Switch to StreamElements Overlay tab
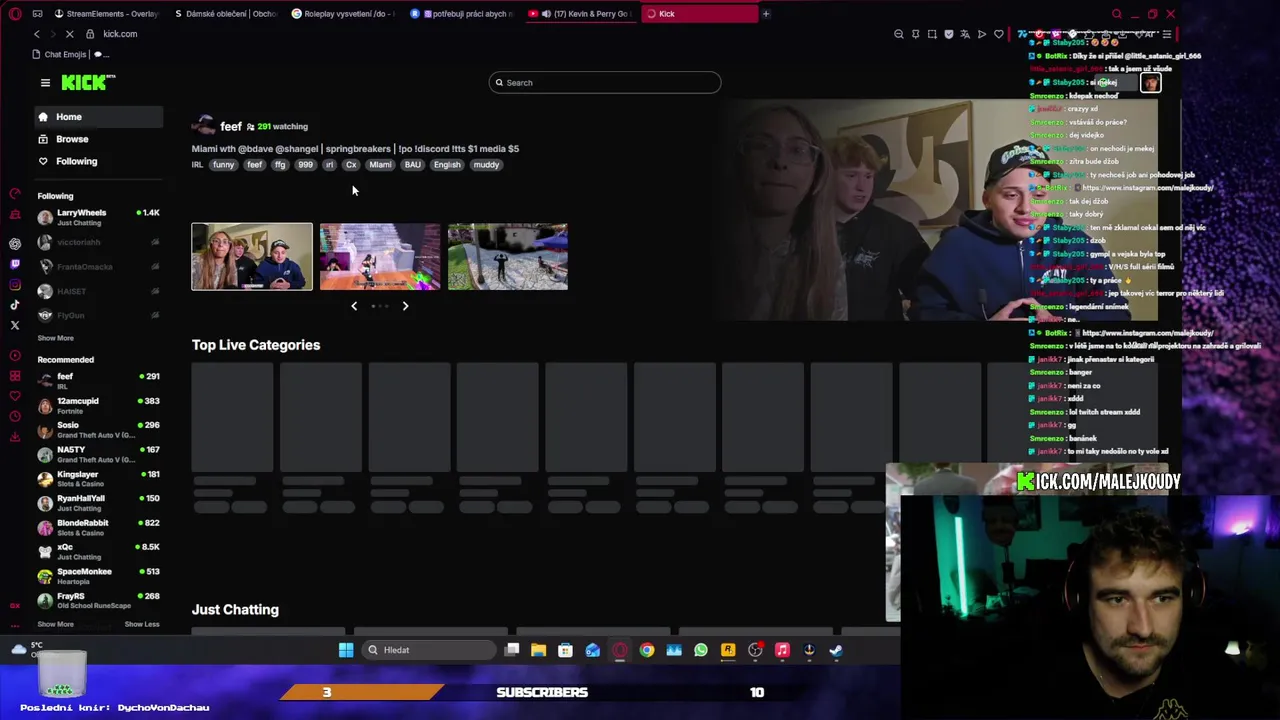Image resolution: width=1280 pixels, height=720 pixels. click(107, 14)
